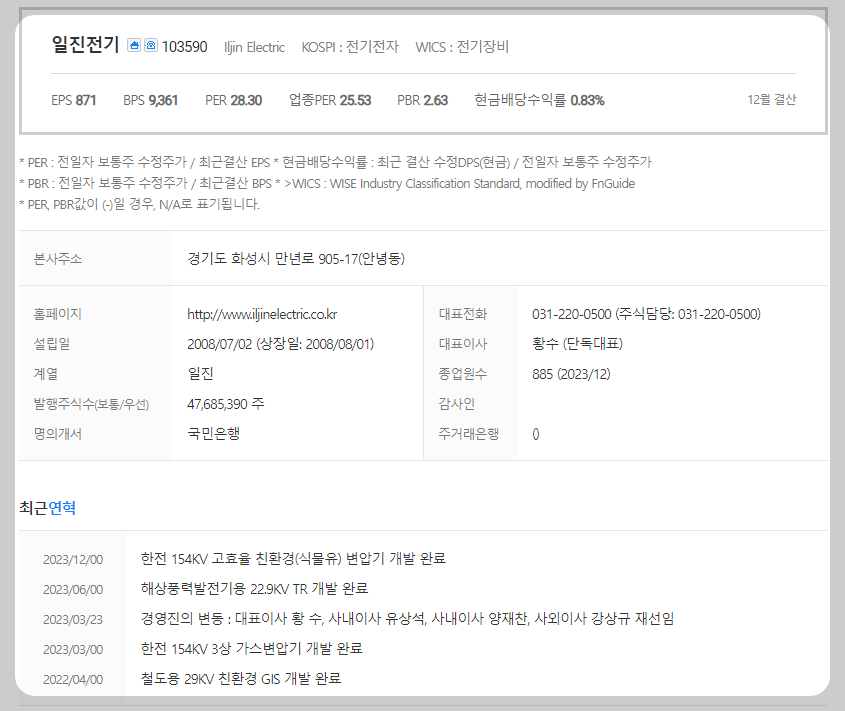Screen dimensions: 845x711
Task: Click the PER calculation footnote line
Action: 335,162
